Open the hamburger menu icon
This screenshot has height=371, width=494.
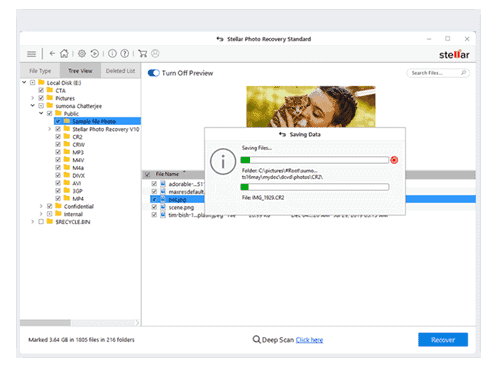[x=31, y=54]
